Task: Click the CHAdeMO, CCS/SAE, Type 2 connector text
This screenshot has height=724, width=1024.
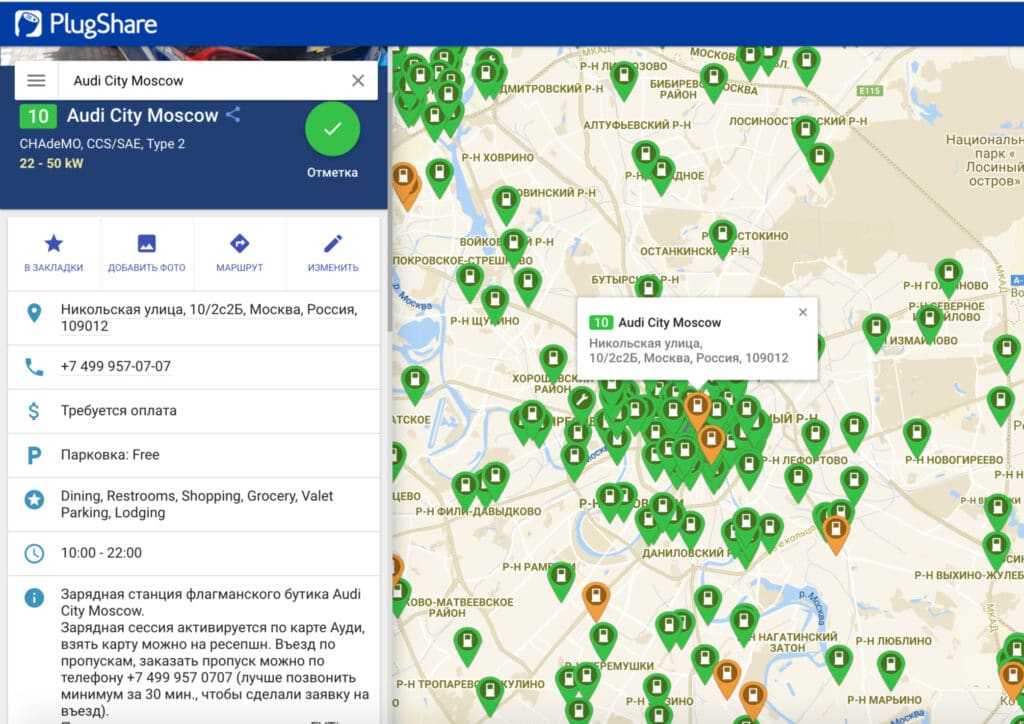Action: (x=103, y=144)
